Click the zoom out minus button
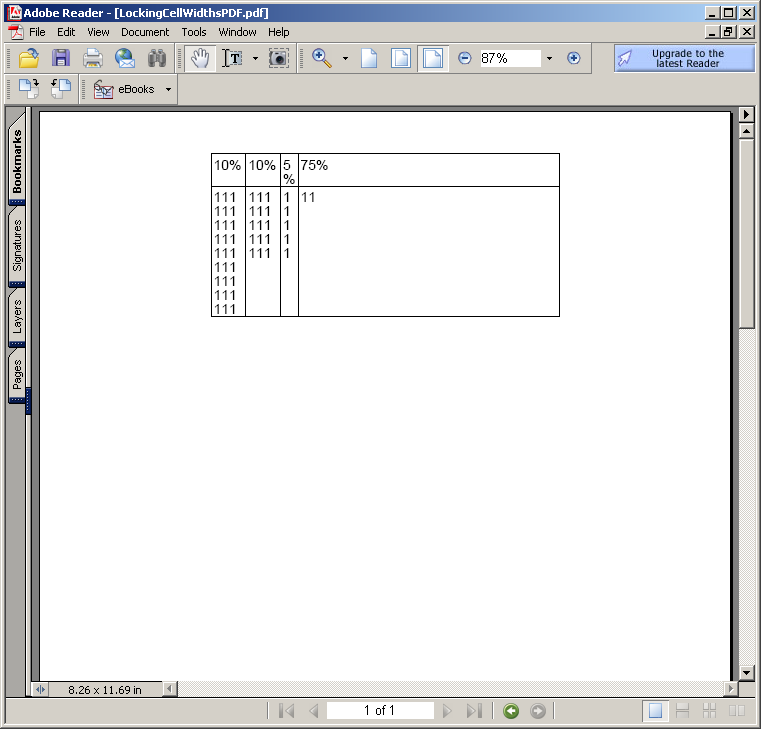The image size is (761, 729). pyautogui.click(x=464, y=58)
